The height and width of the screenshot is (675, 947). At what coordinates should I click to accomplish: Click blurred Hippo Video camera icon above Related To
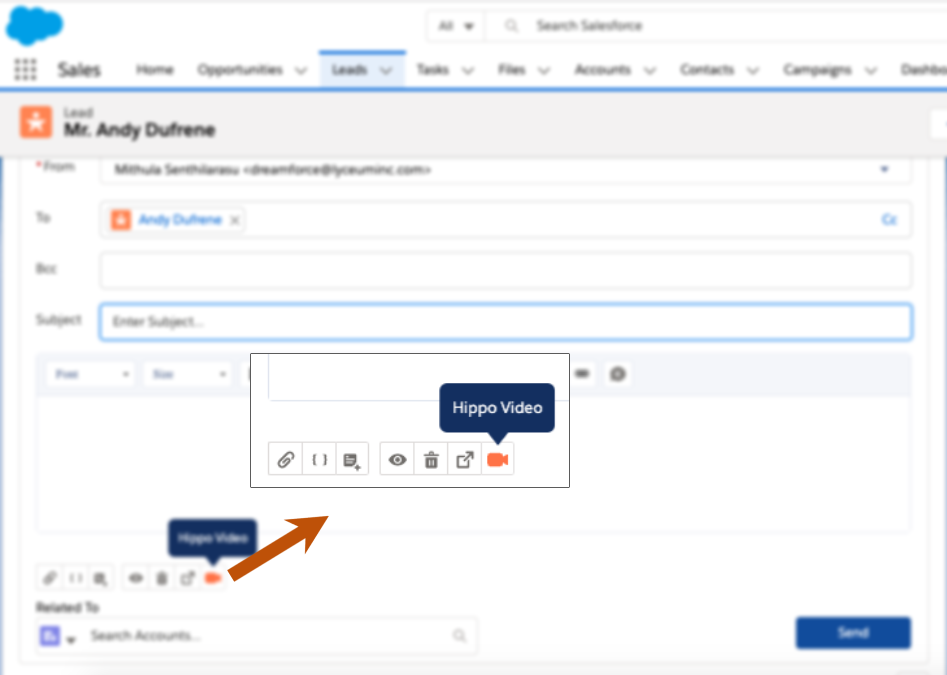(x=213, y=578)
